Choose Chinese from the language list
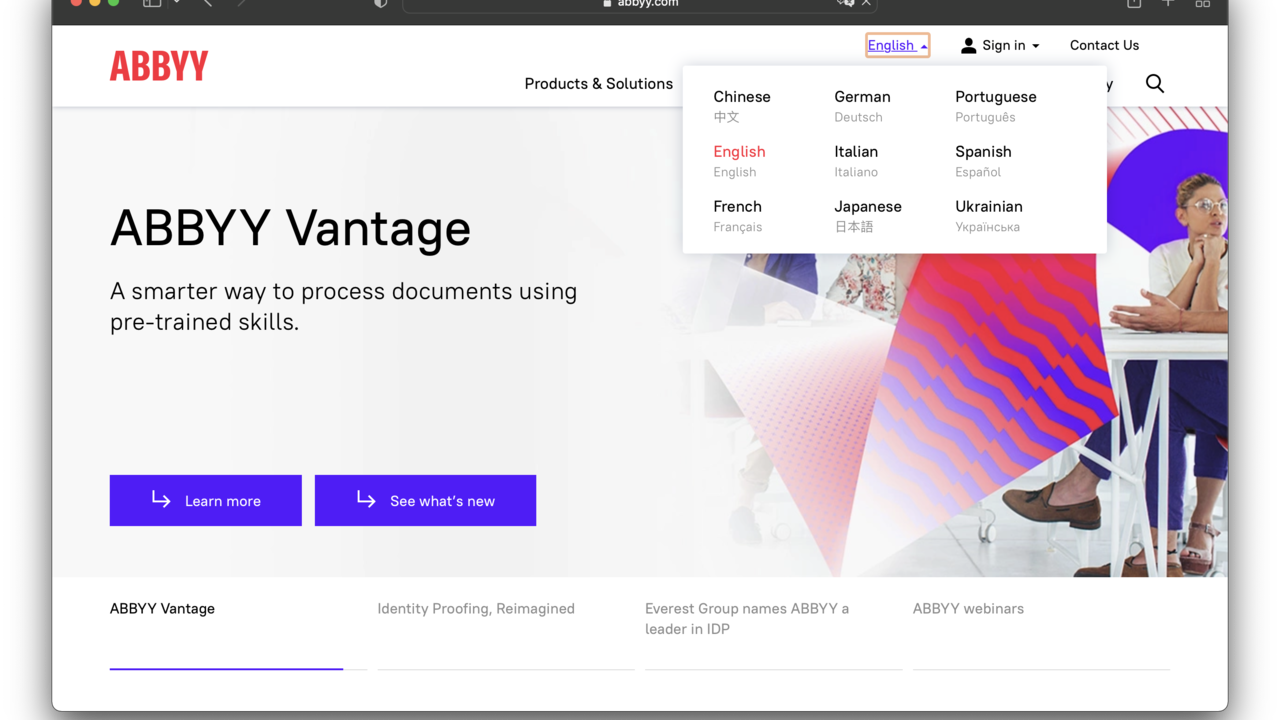The height and width of the screenshot is (720, 1280). (742, 106)
